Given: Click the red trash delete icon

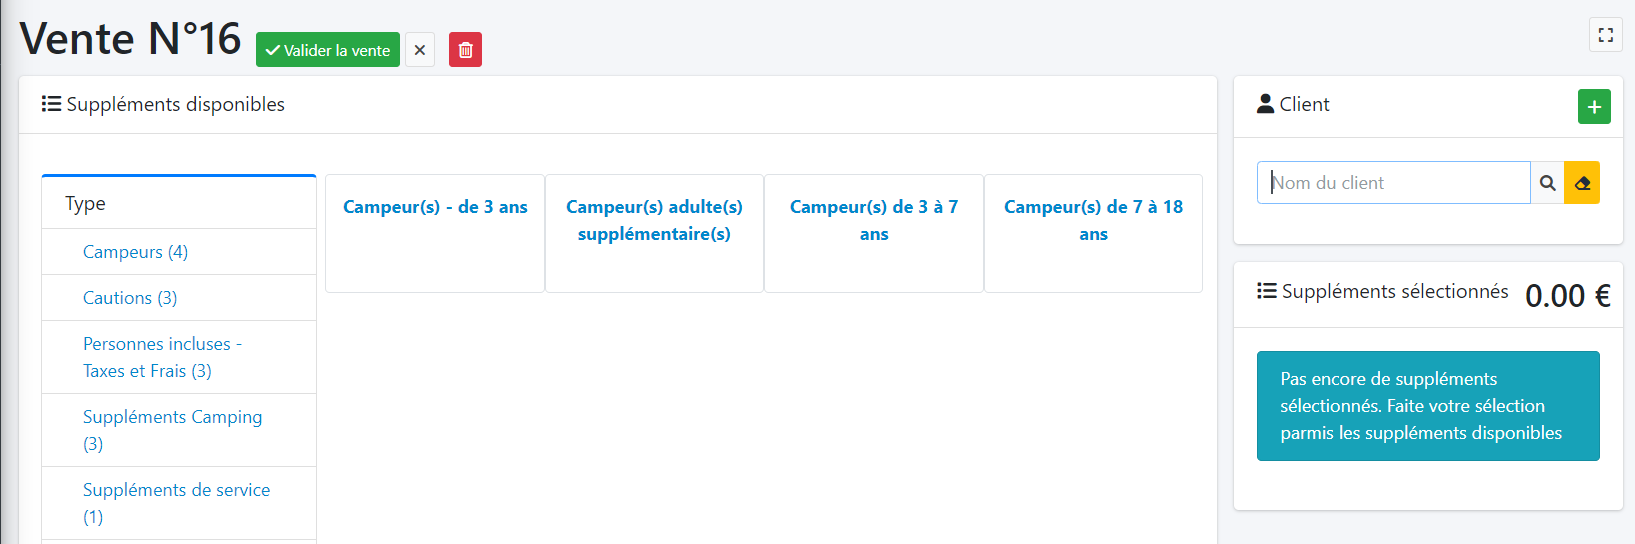Looking at the screenshot, I should [x=465, y=50].
